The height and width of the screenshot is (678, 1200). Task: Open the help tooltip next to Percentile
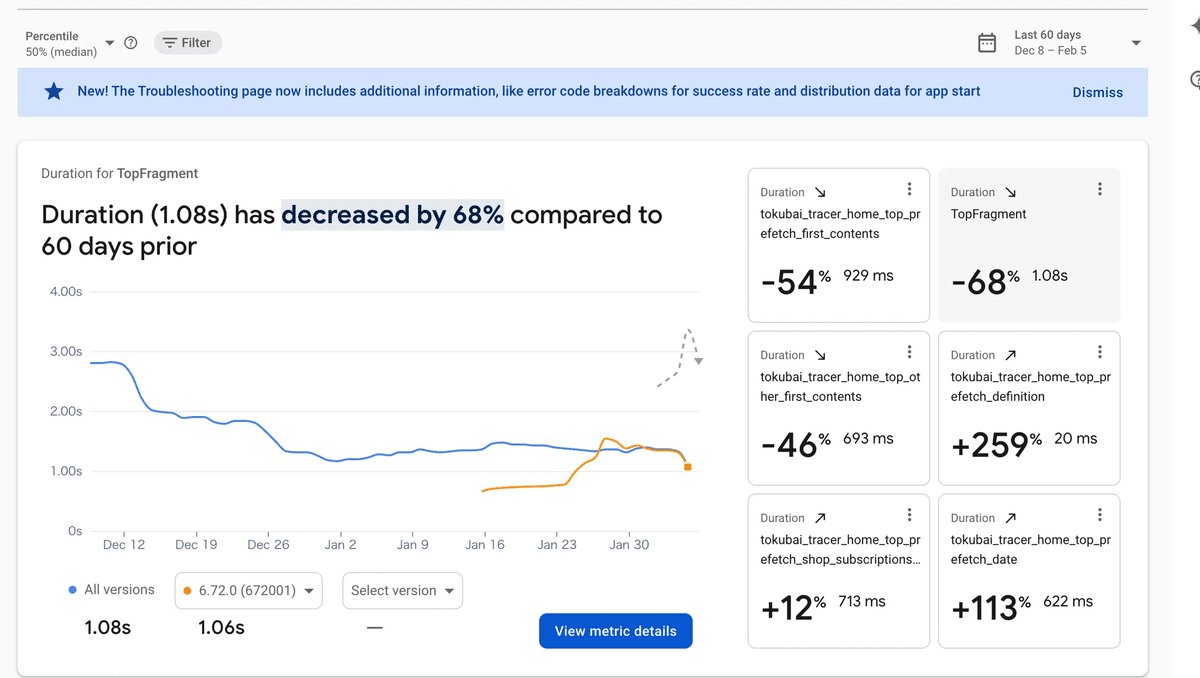pos(130,43)
